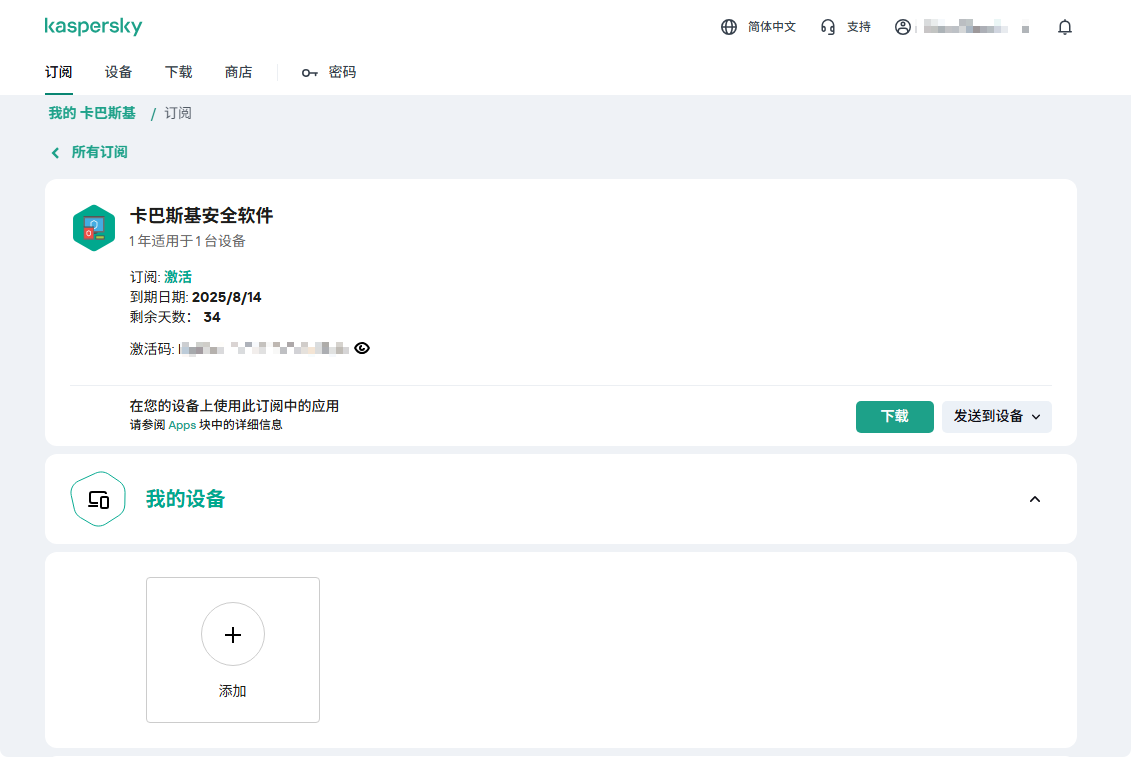This screenshot has height=757, width=1131.
Task: Open the notifications bell
Action: [x=1065, y=27]
